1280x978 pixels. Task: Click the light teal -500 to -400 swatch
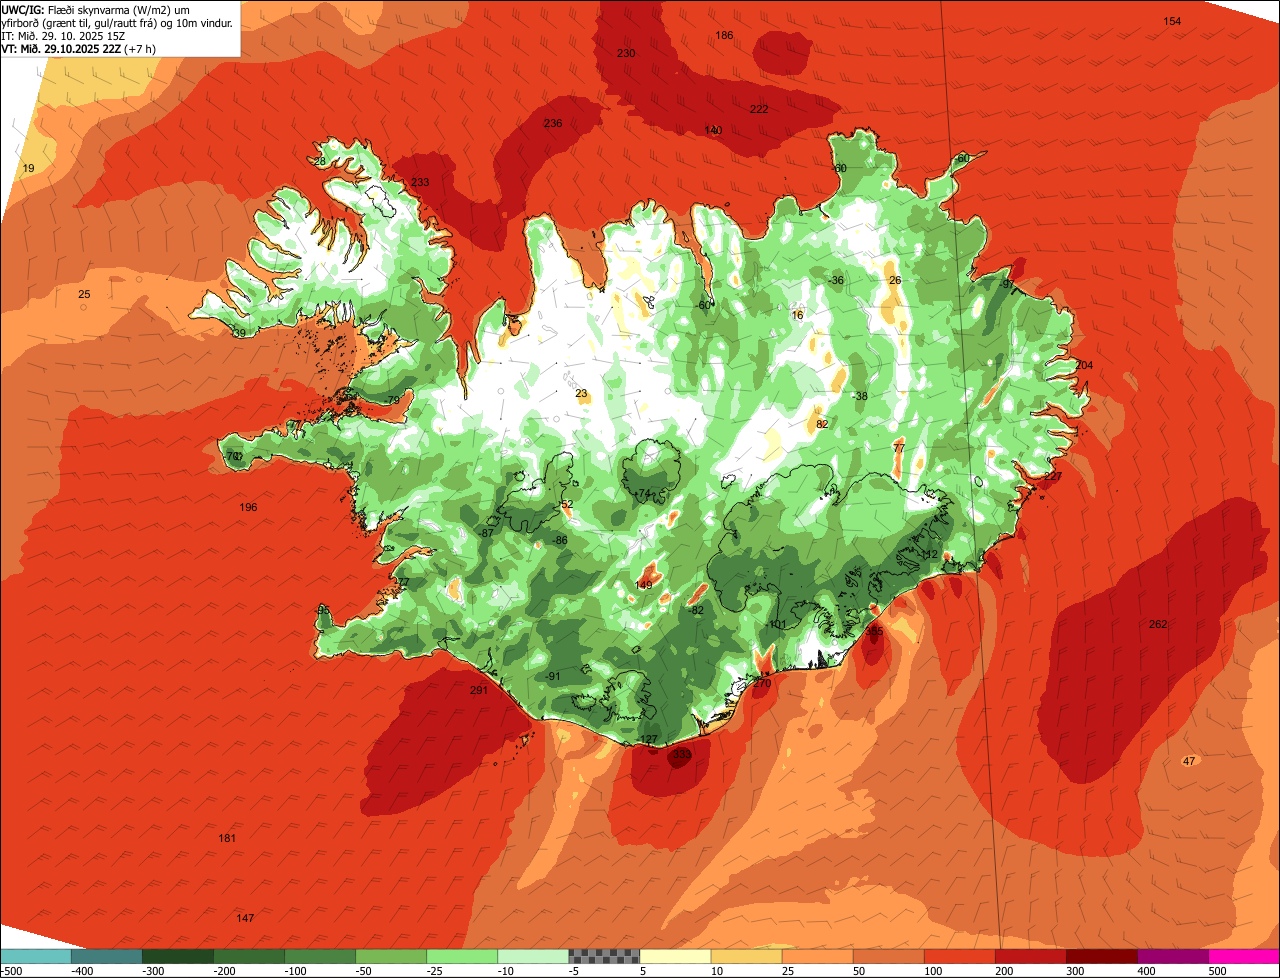[x=36, y=956]
